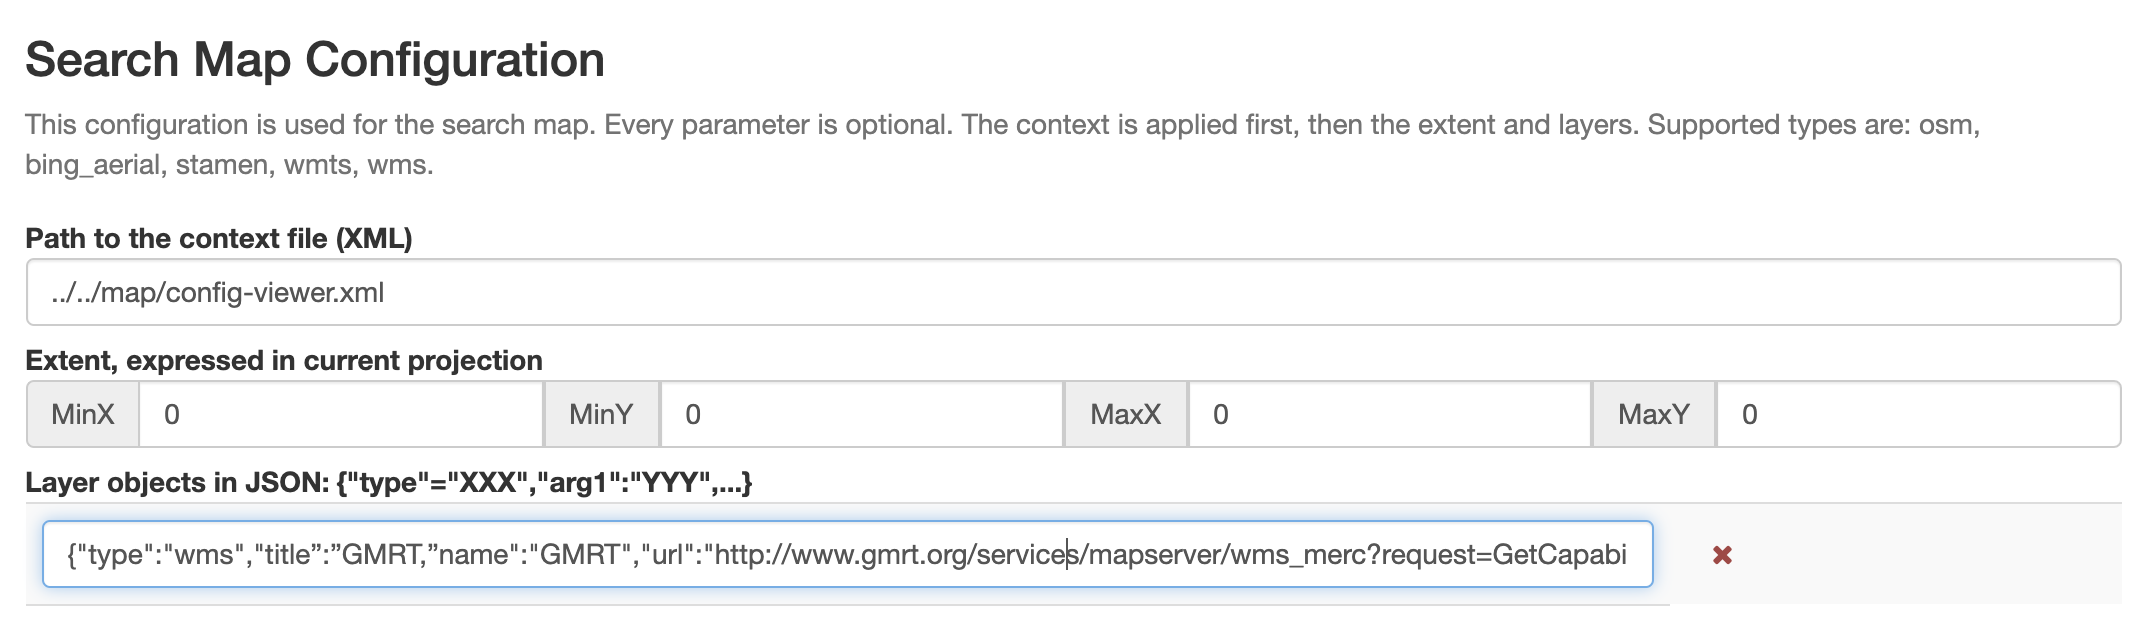Click the MaxX addon label
Screen dimensions: 2144x630
click(1126, 414)
